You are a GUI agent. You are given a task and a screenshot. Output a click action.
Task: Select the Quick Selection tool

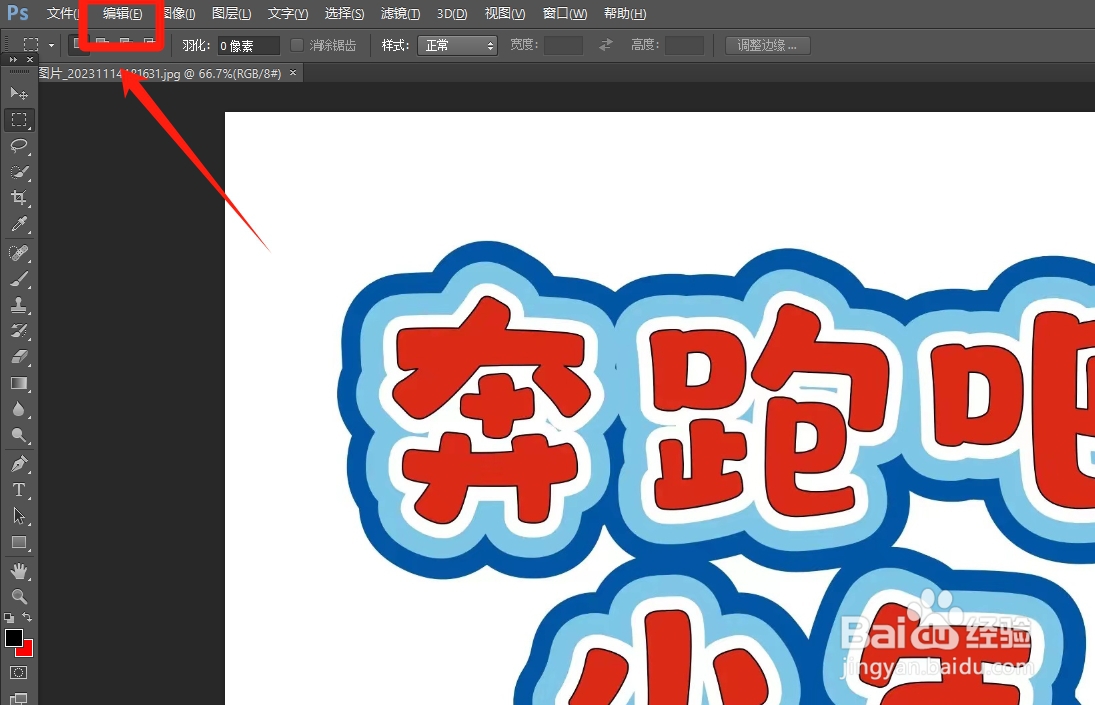(19, 172)
